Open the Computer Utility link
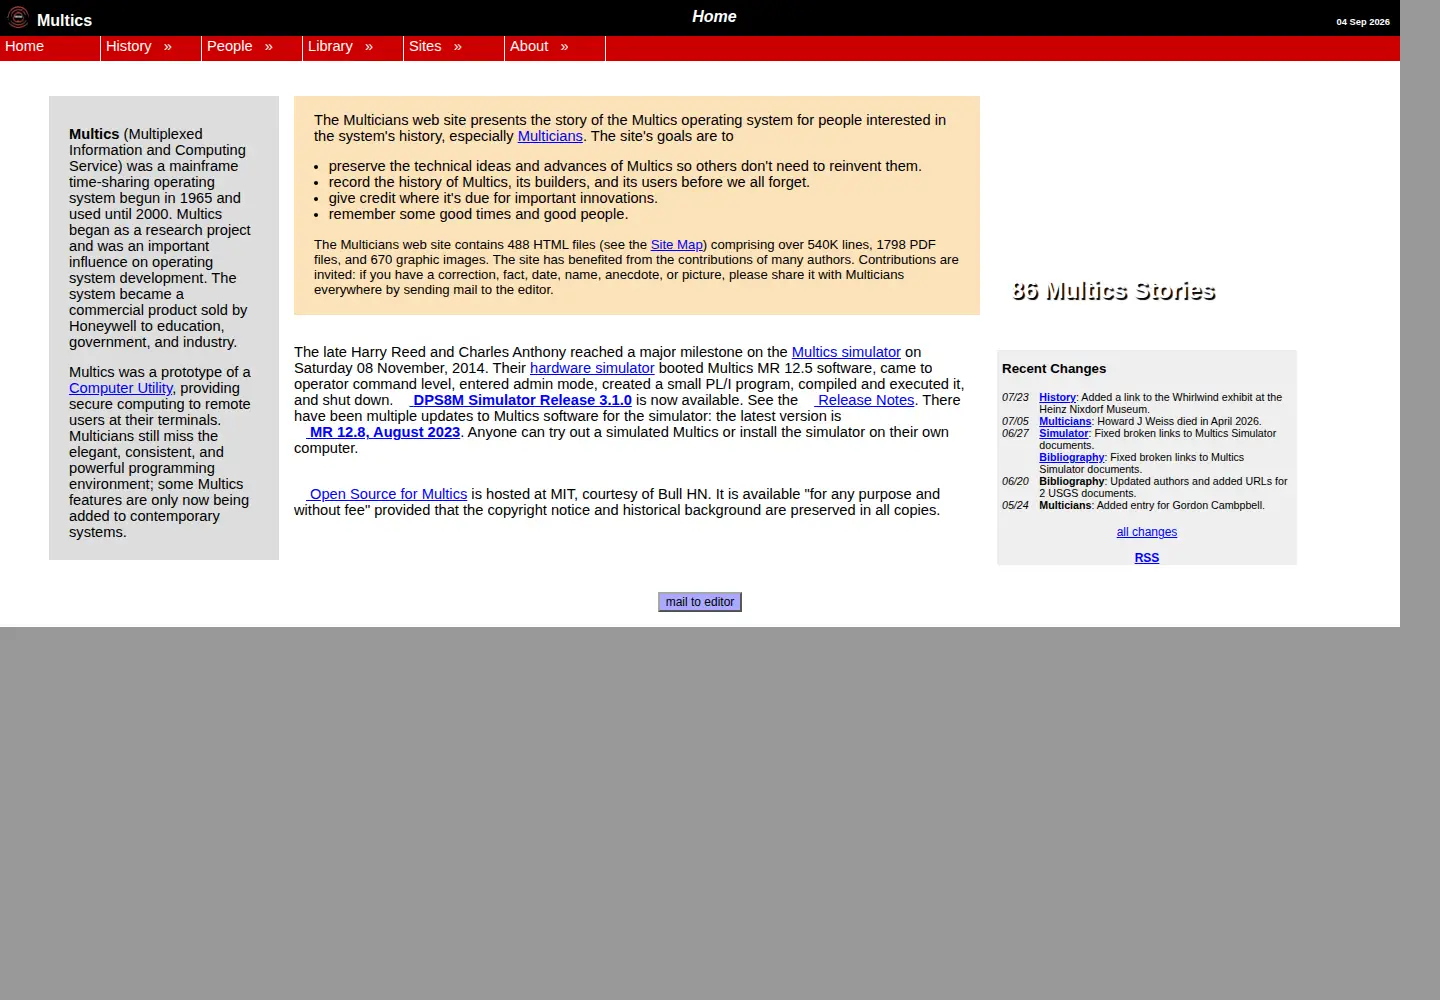The image size is (1440, 1000). pyautogui.click(x=121, y=388)
